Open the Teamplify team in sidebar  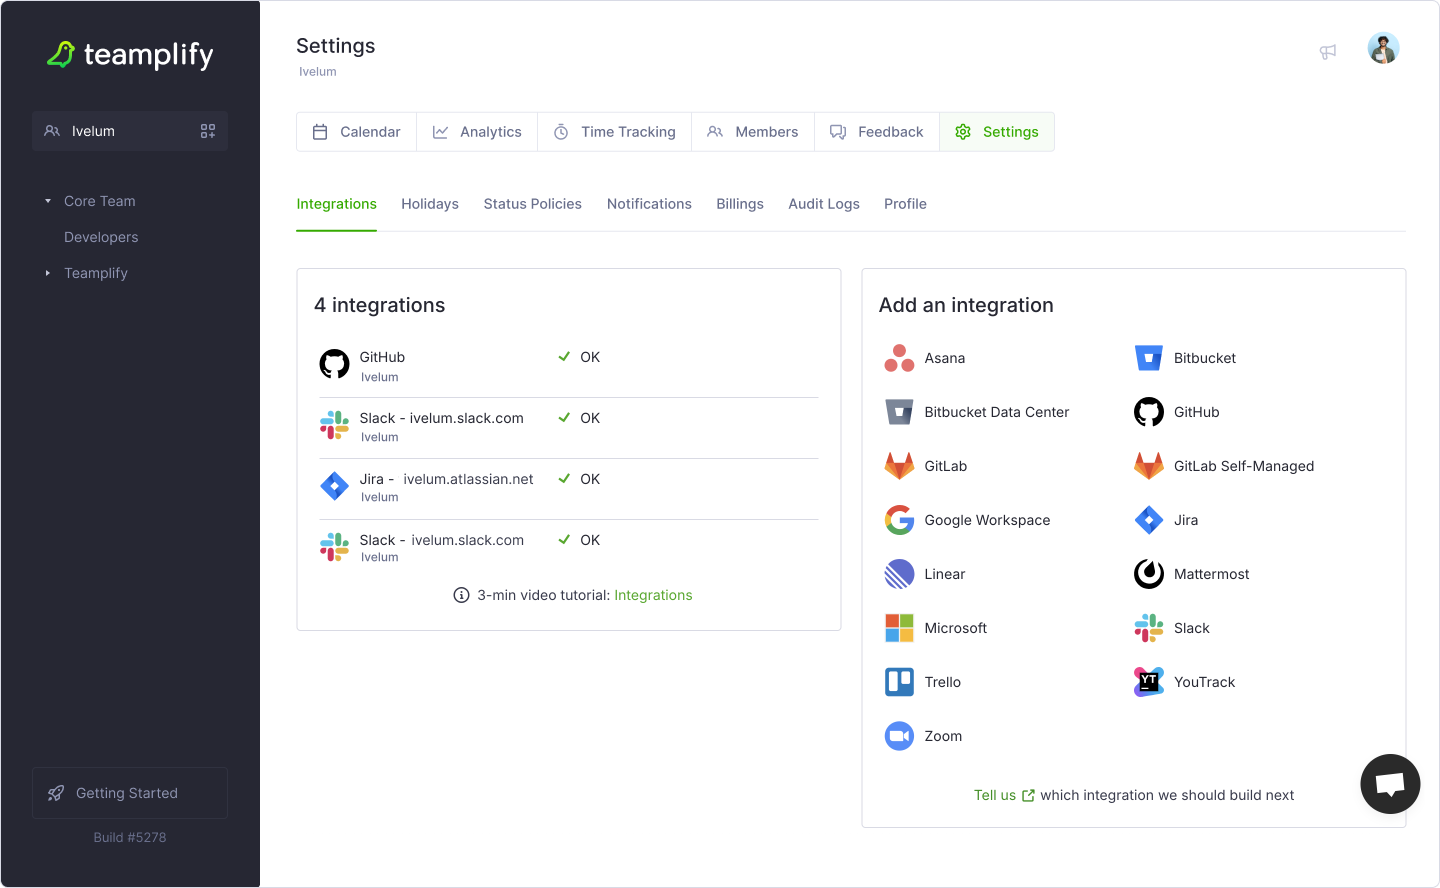(x=96, y=273)
